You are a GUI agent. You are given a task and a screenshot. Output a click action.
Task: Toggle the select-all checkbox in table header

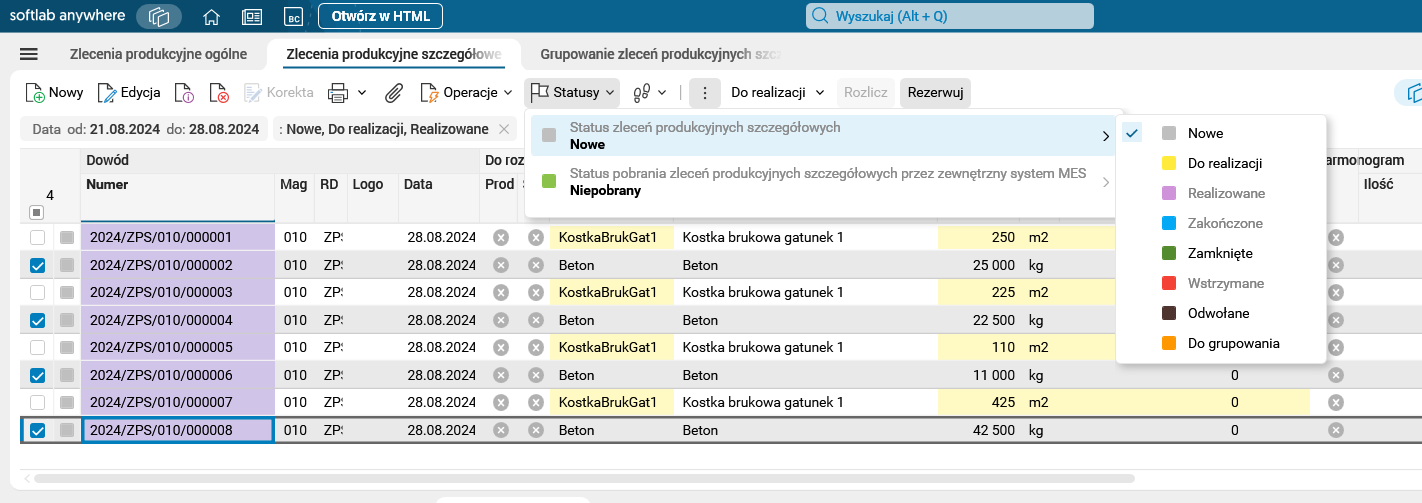tap(37, 212)
